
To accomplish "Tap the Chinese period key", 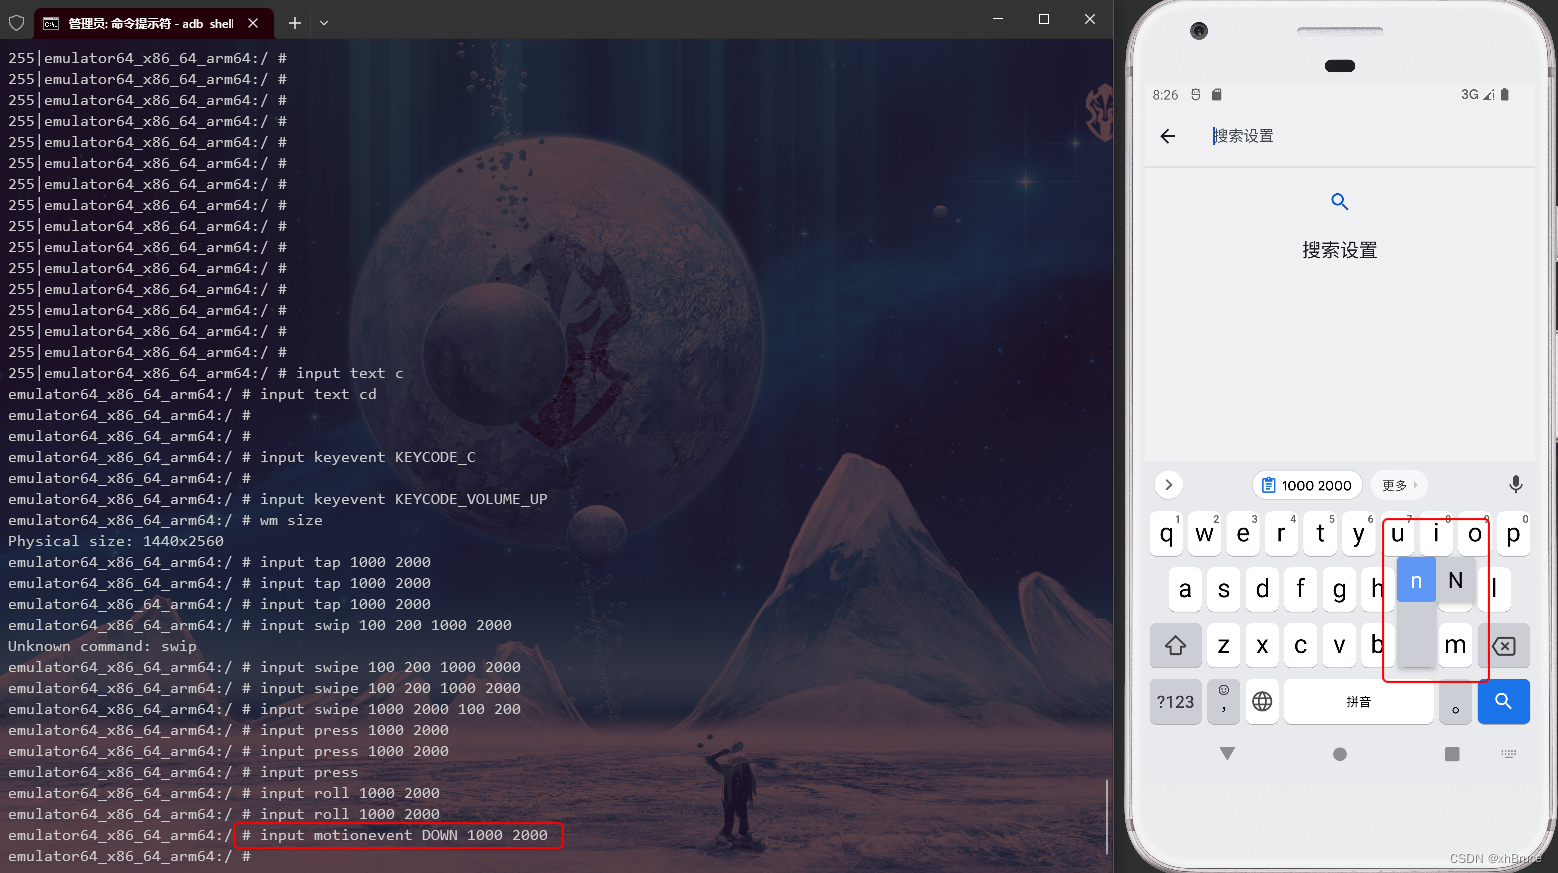I will tap(1456, 702).
